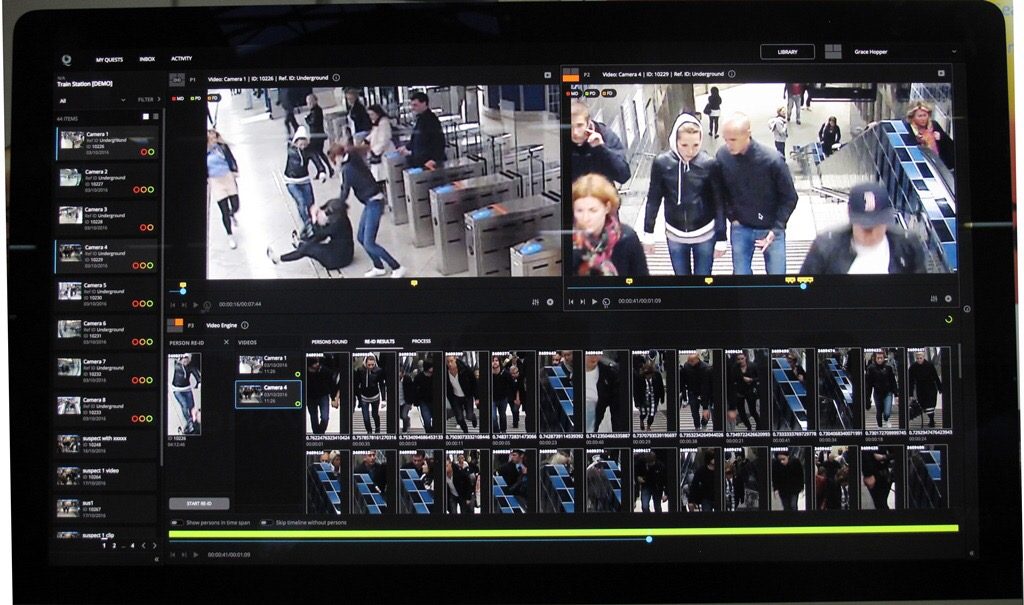Switch to the Persons Found tab
The width and height of the screenshot is (1024, 605).
[329, 341]
